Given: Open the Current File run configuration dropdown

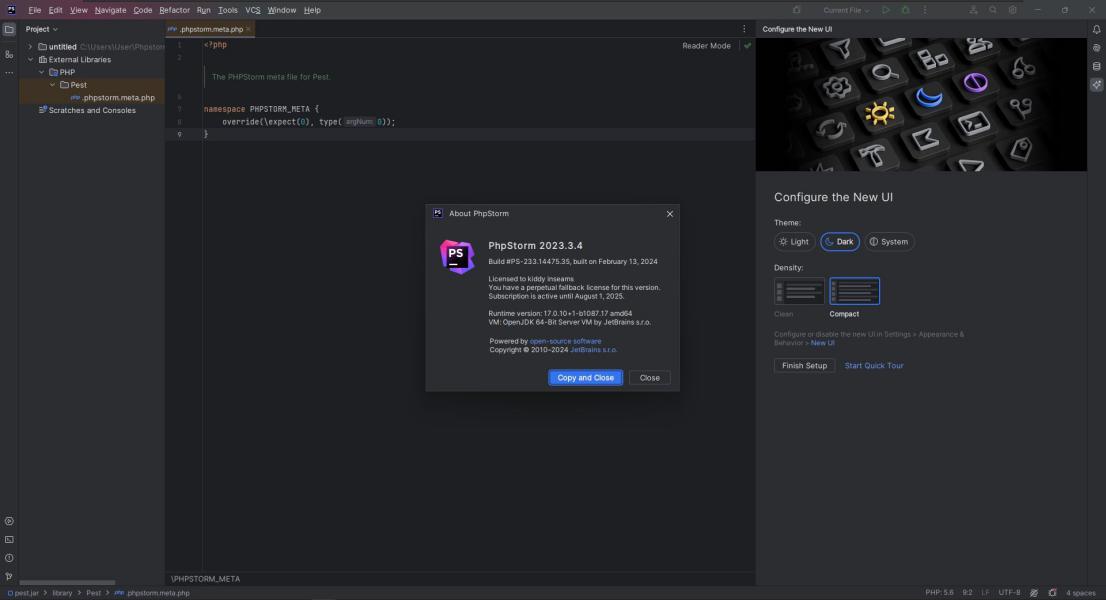Looking at the screenshot, I should click(846, 10).
